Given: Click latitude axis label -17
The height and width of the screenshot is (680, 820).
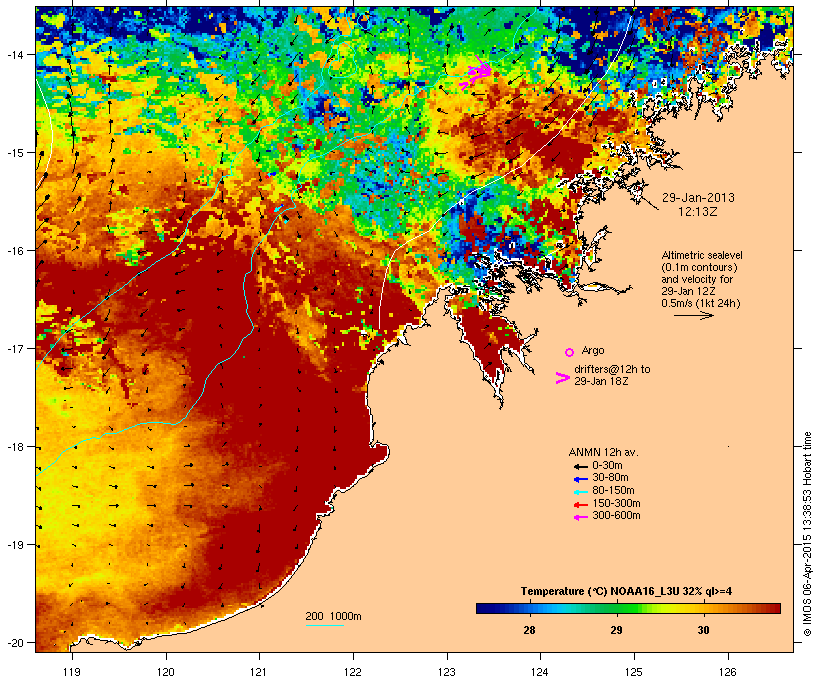Looking at the screenshot, I should (14, 348).
